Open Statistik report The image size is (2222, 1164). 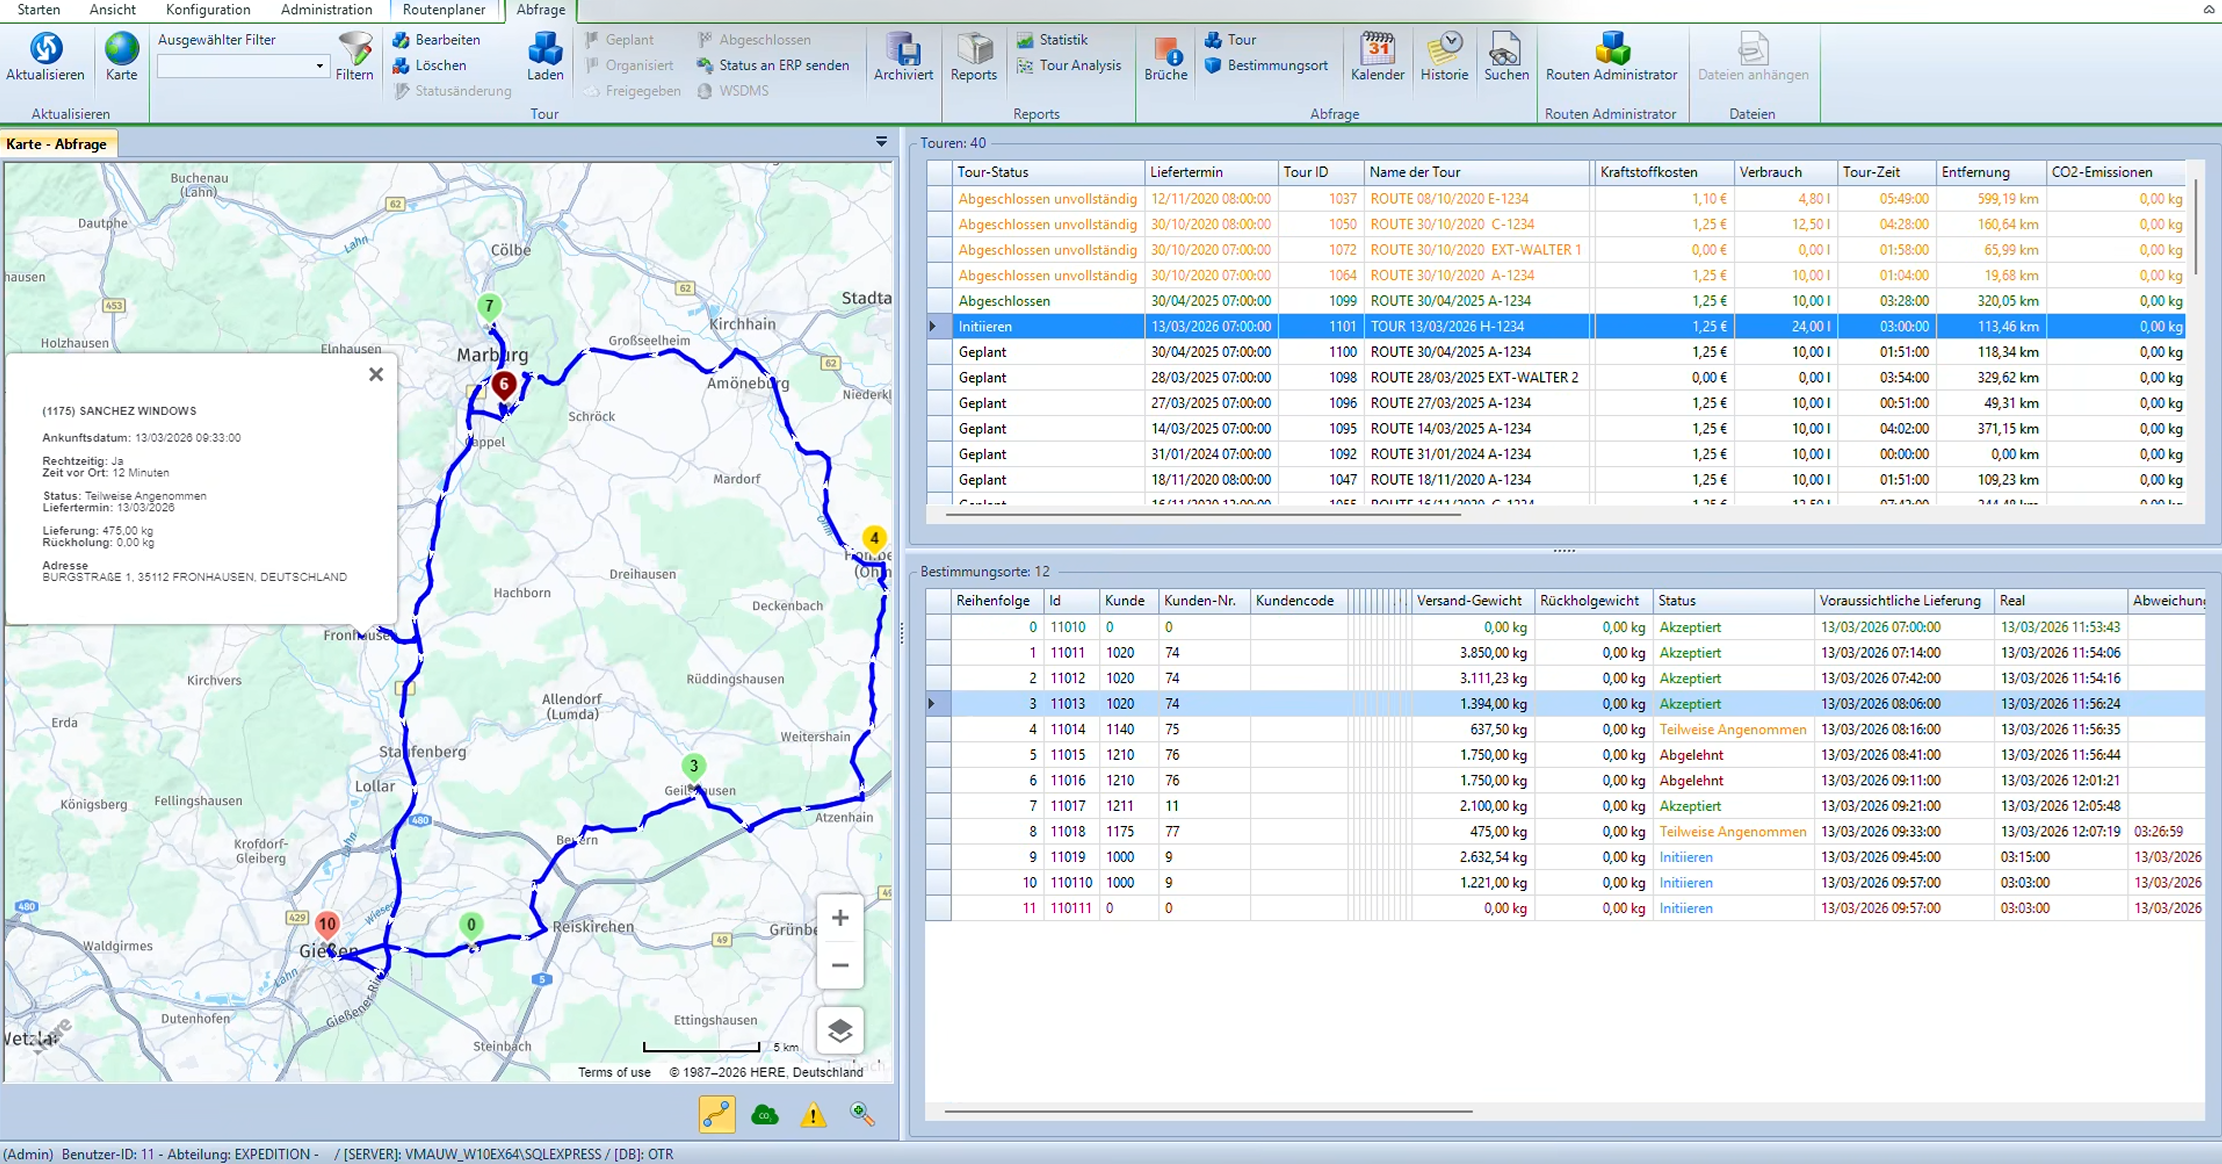(x=1052, y=40)
